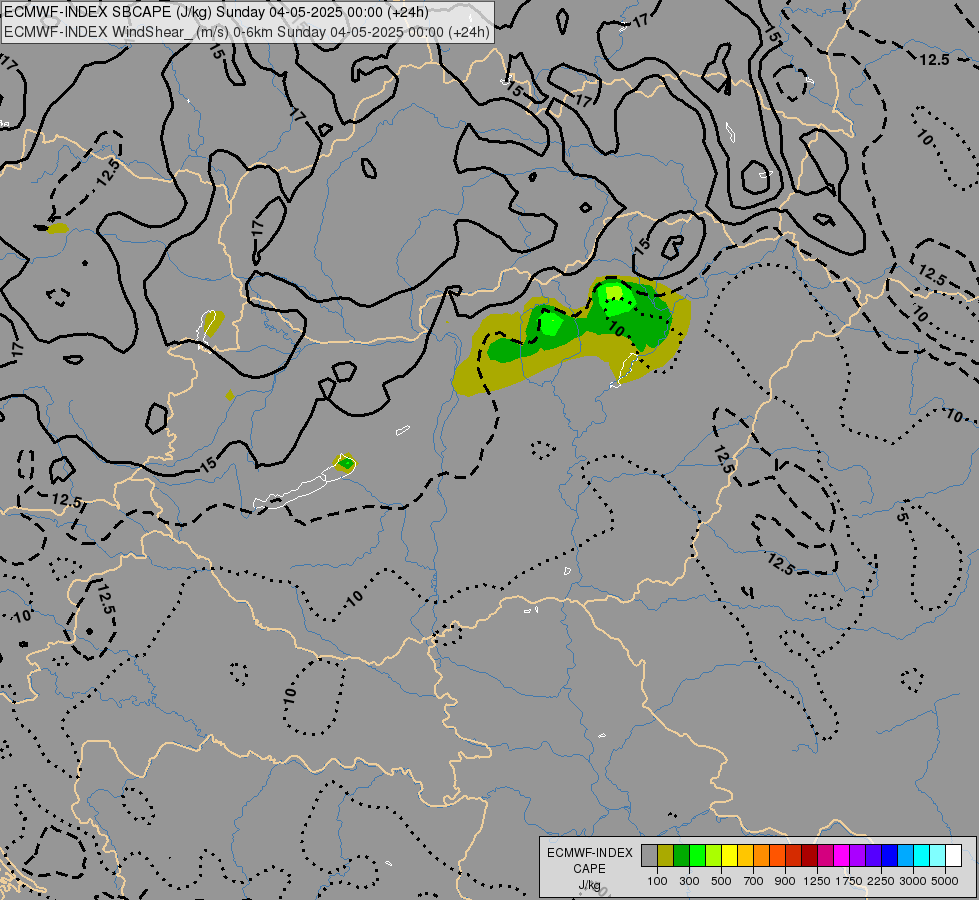Pick the yellow-green legend swatch
The image size is (979, 900).
pyautogui.click(x=713, y=856)
